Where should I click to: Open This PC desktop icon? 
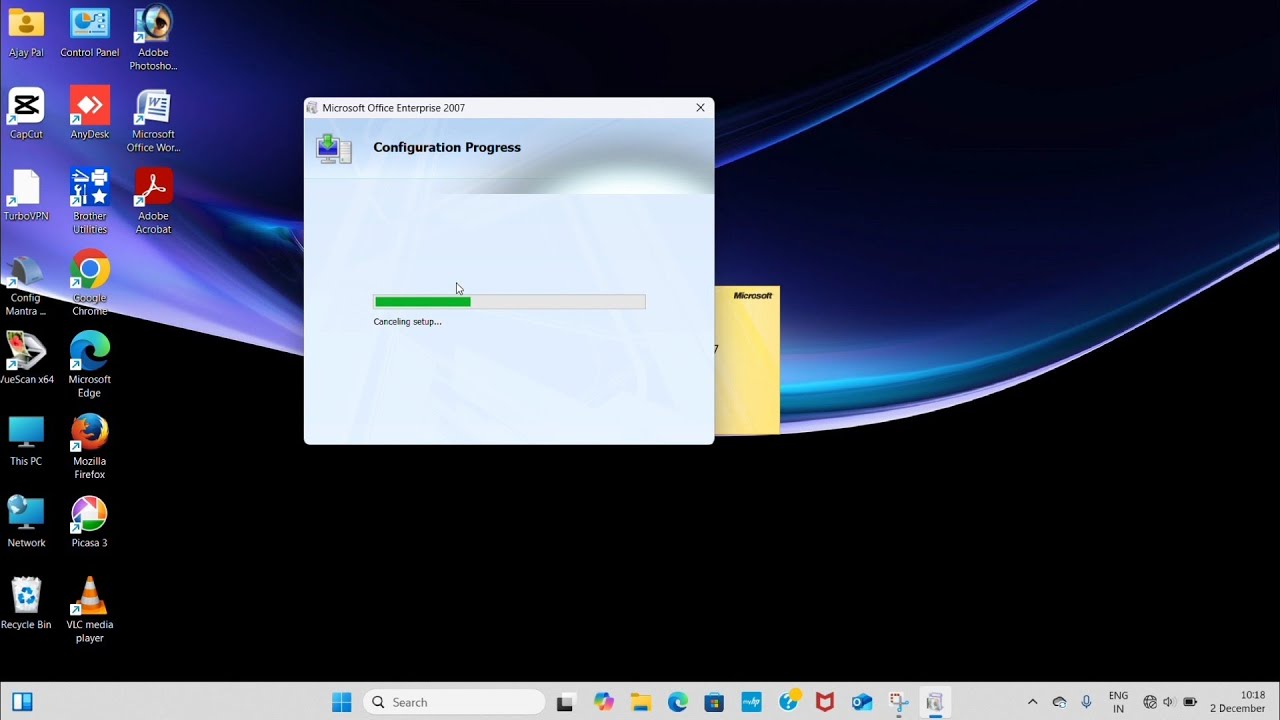click(26, 441)
